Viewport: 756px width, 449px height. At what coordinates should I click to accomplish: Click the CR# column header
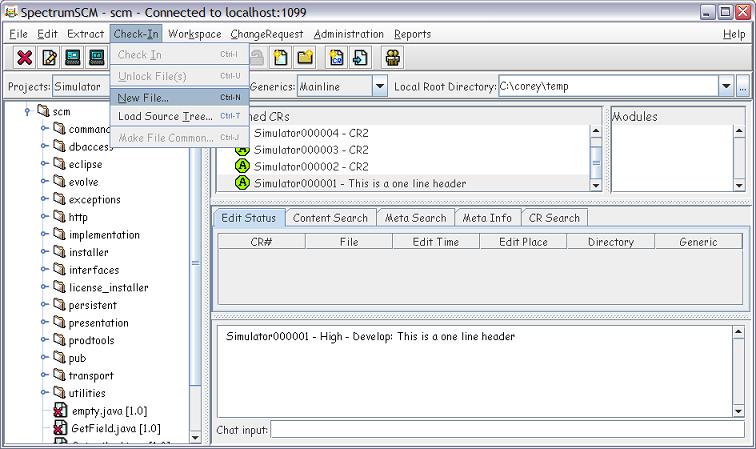click(x=261, y=242)
